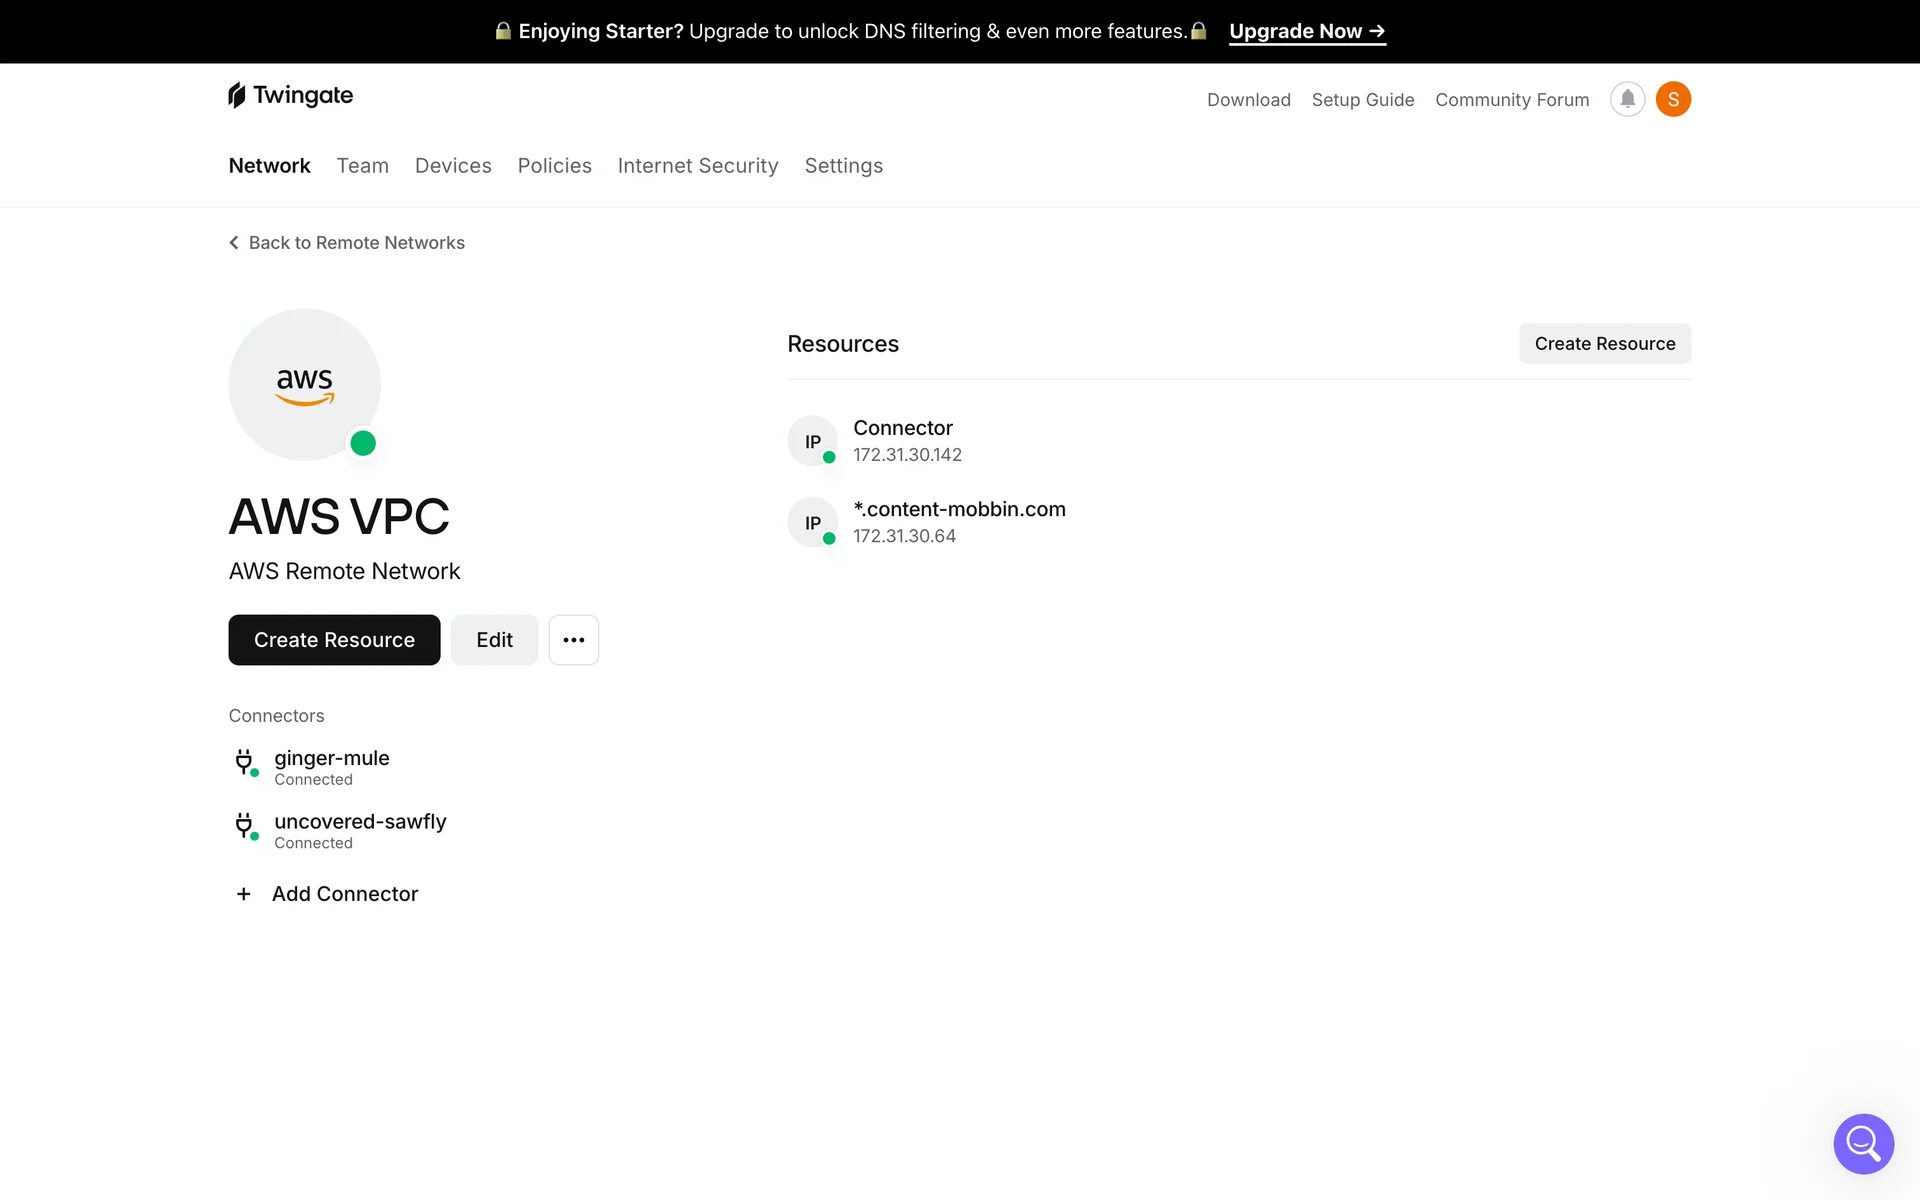Go back to Remote Networks
The image size is (1920, 1200).
[x=347, y=243]
